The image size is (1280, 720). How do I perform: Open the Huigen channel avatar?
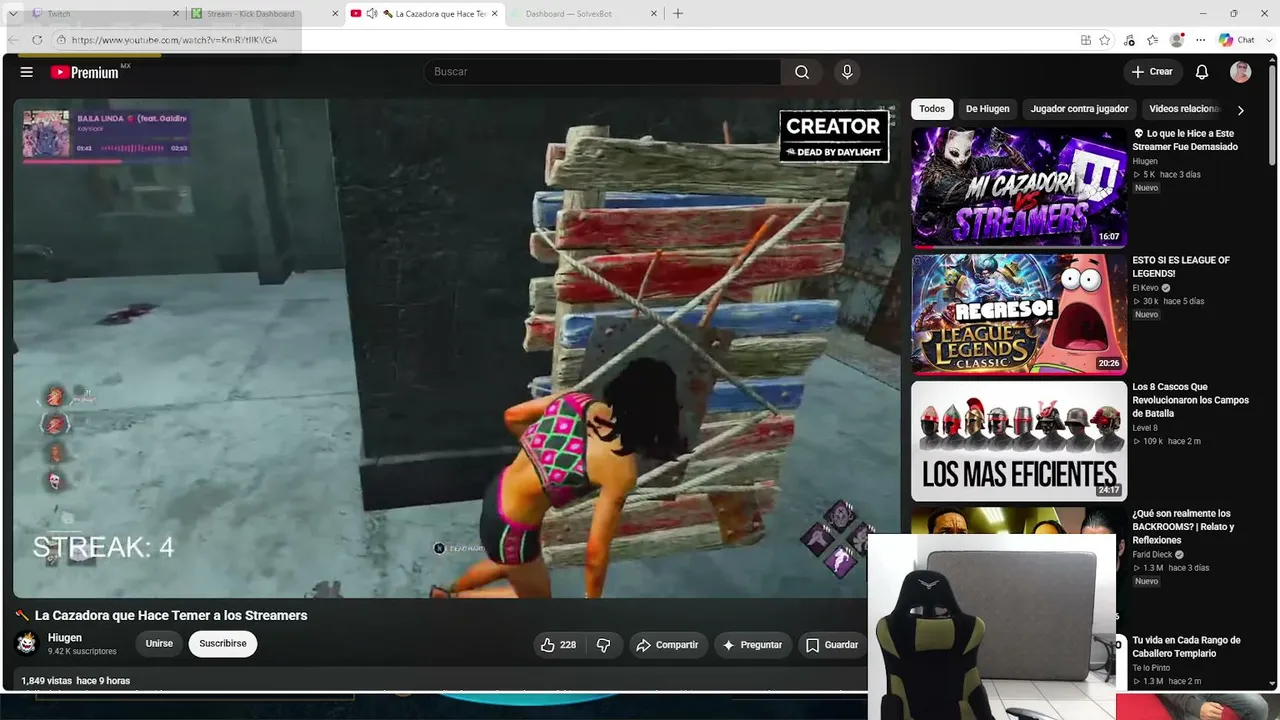27,643
